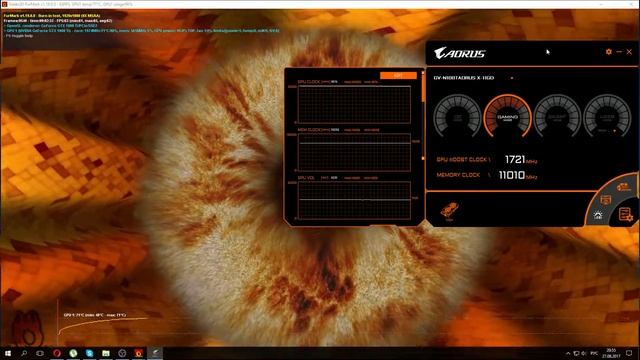This screenshot has height=360, width=640.
Task: Open the graphics card model dropdown
Action: coord(511,78)
